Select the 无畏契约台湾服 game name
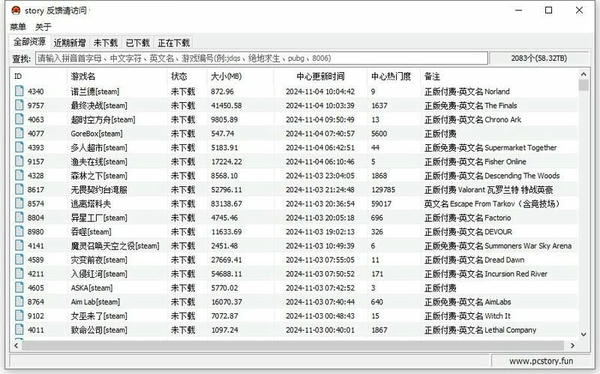This screenshot has height=374, width=600. pyautogui.click(x=99, y=189)
